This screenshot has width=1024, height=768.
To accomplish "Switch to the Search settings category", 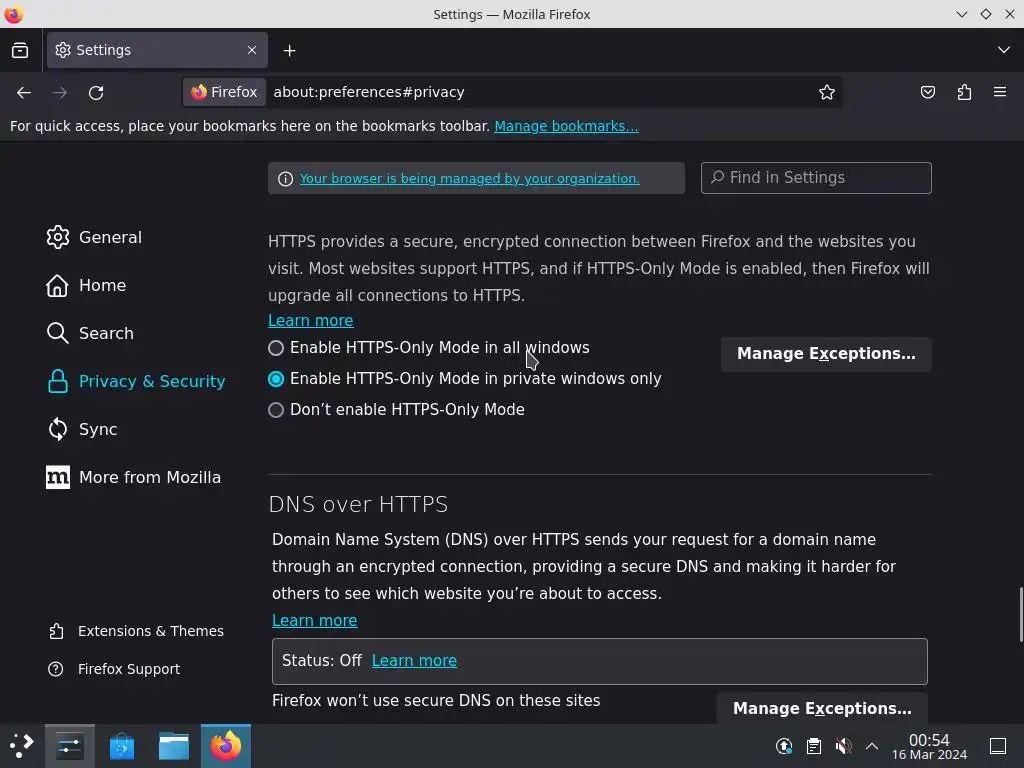I will [106, 333].
